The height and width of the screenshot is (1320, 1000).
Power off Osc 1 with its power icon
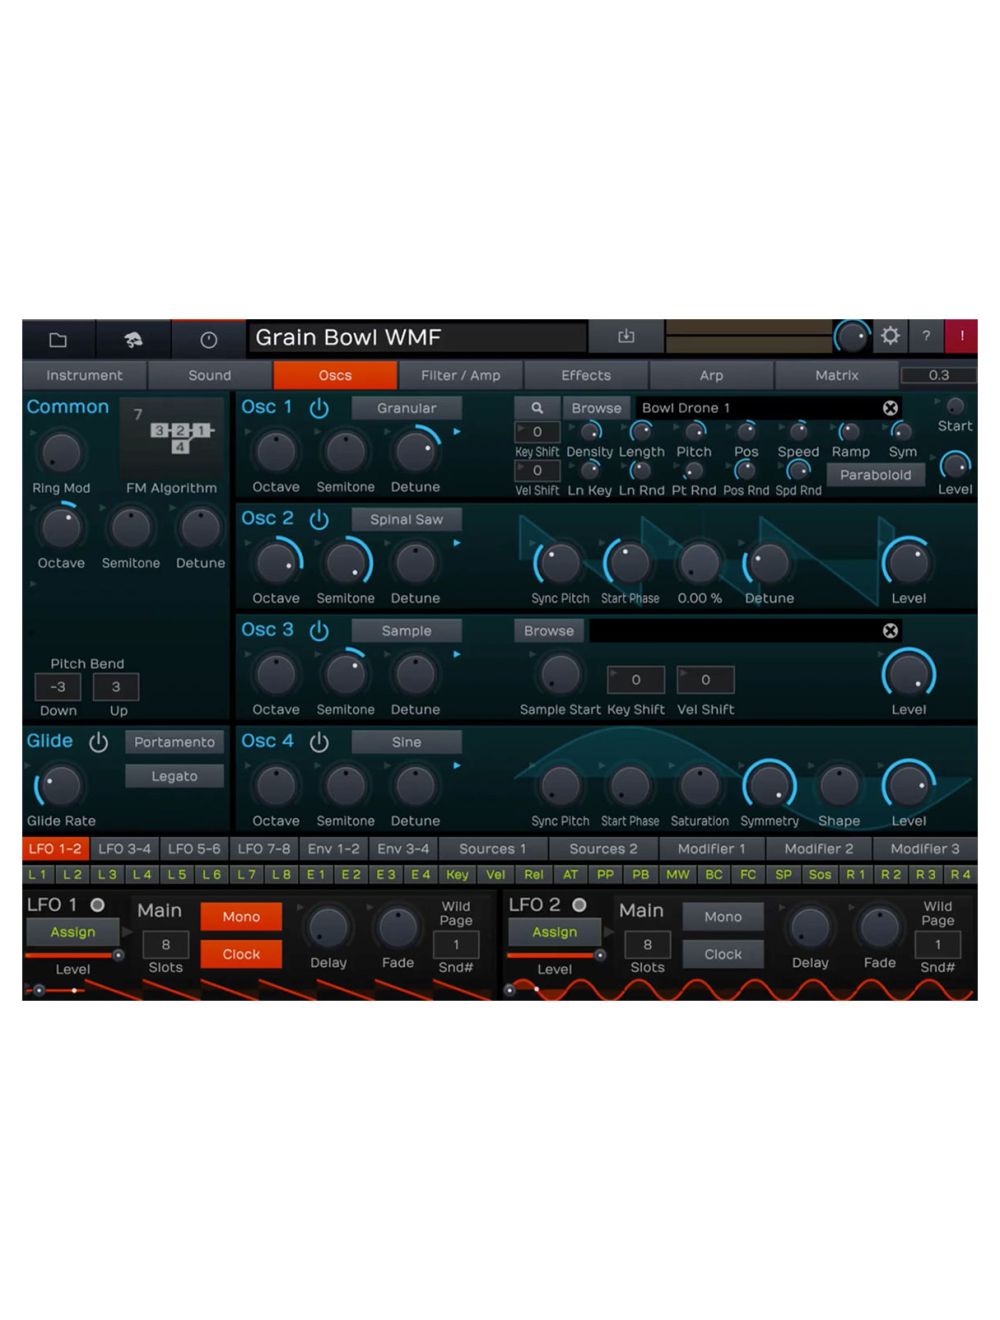[320, 408]
